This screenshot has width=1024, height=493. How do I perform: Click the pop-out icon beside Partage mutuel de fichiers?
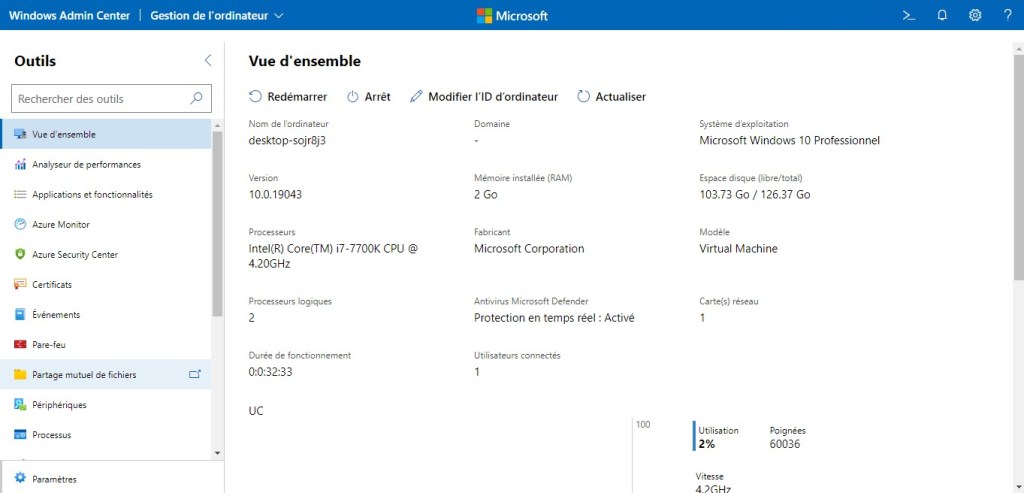click(195, 375)
